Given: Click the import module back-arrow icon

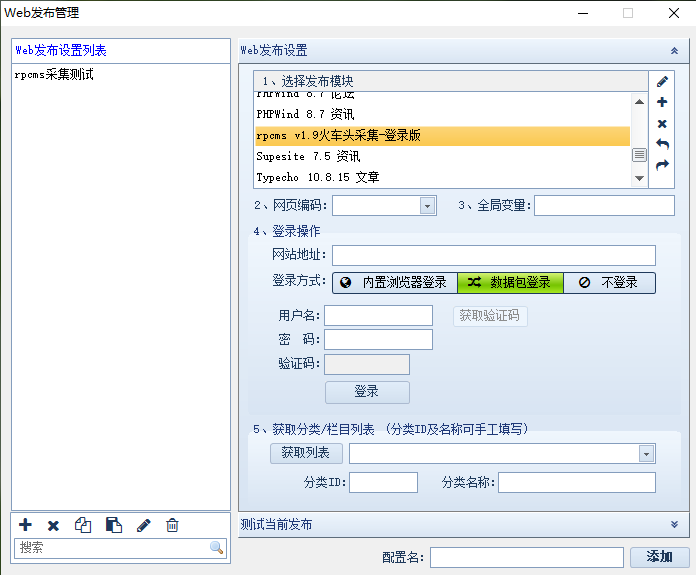Looking at the screenshot, I should point(662,144).
